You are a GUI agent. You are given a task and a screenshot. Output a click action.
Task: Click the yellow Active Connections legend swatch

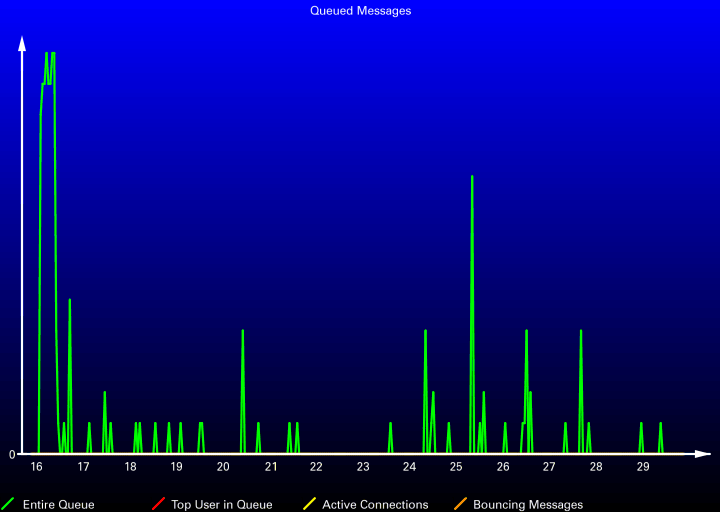[309, 504]
